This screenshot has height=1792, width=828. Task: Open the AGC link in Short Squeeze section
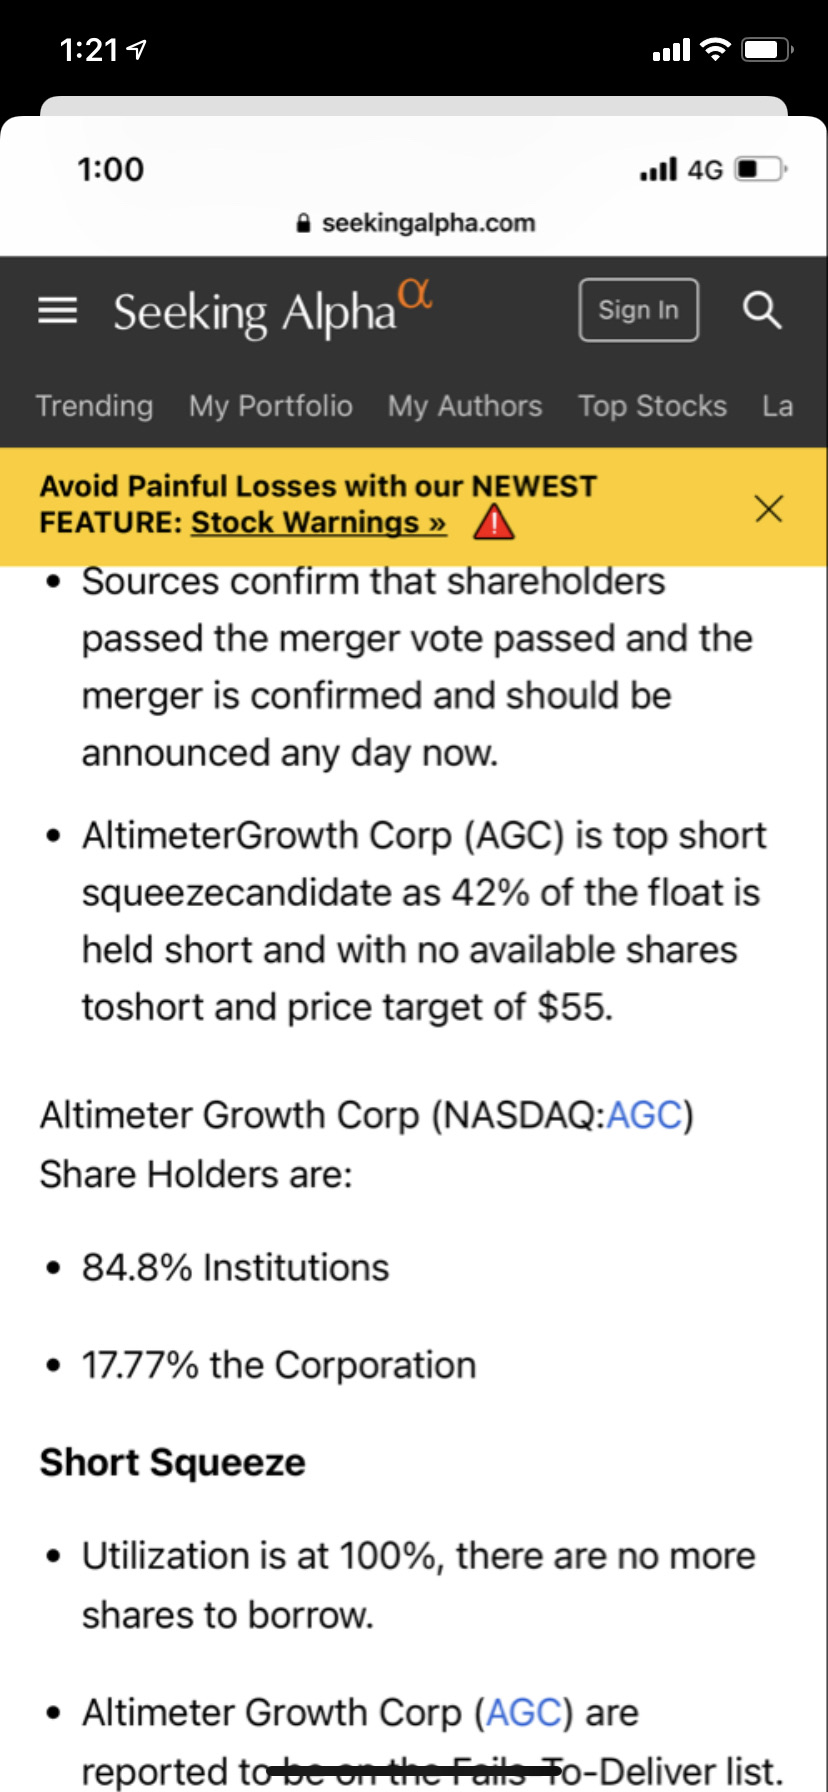[524, 1713]
